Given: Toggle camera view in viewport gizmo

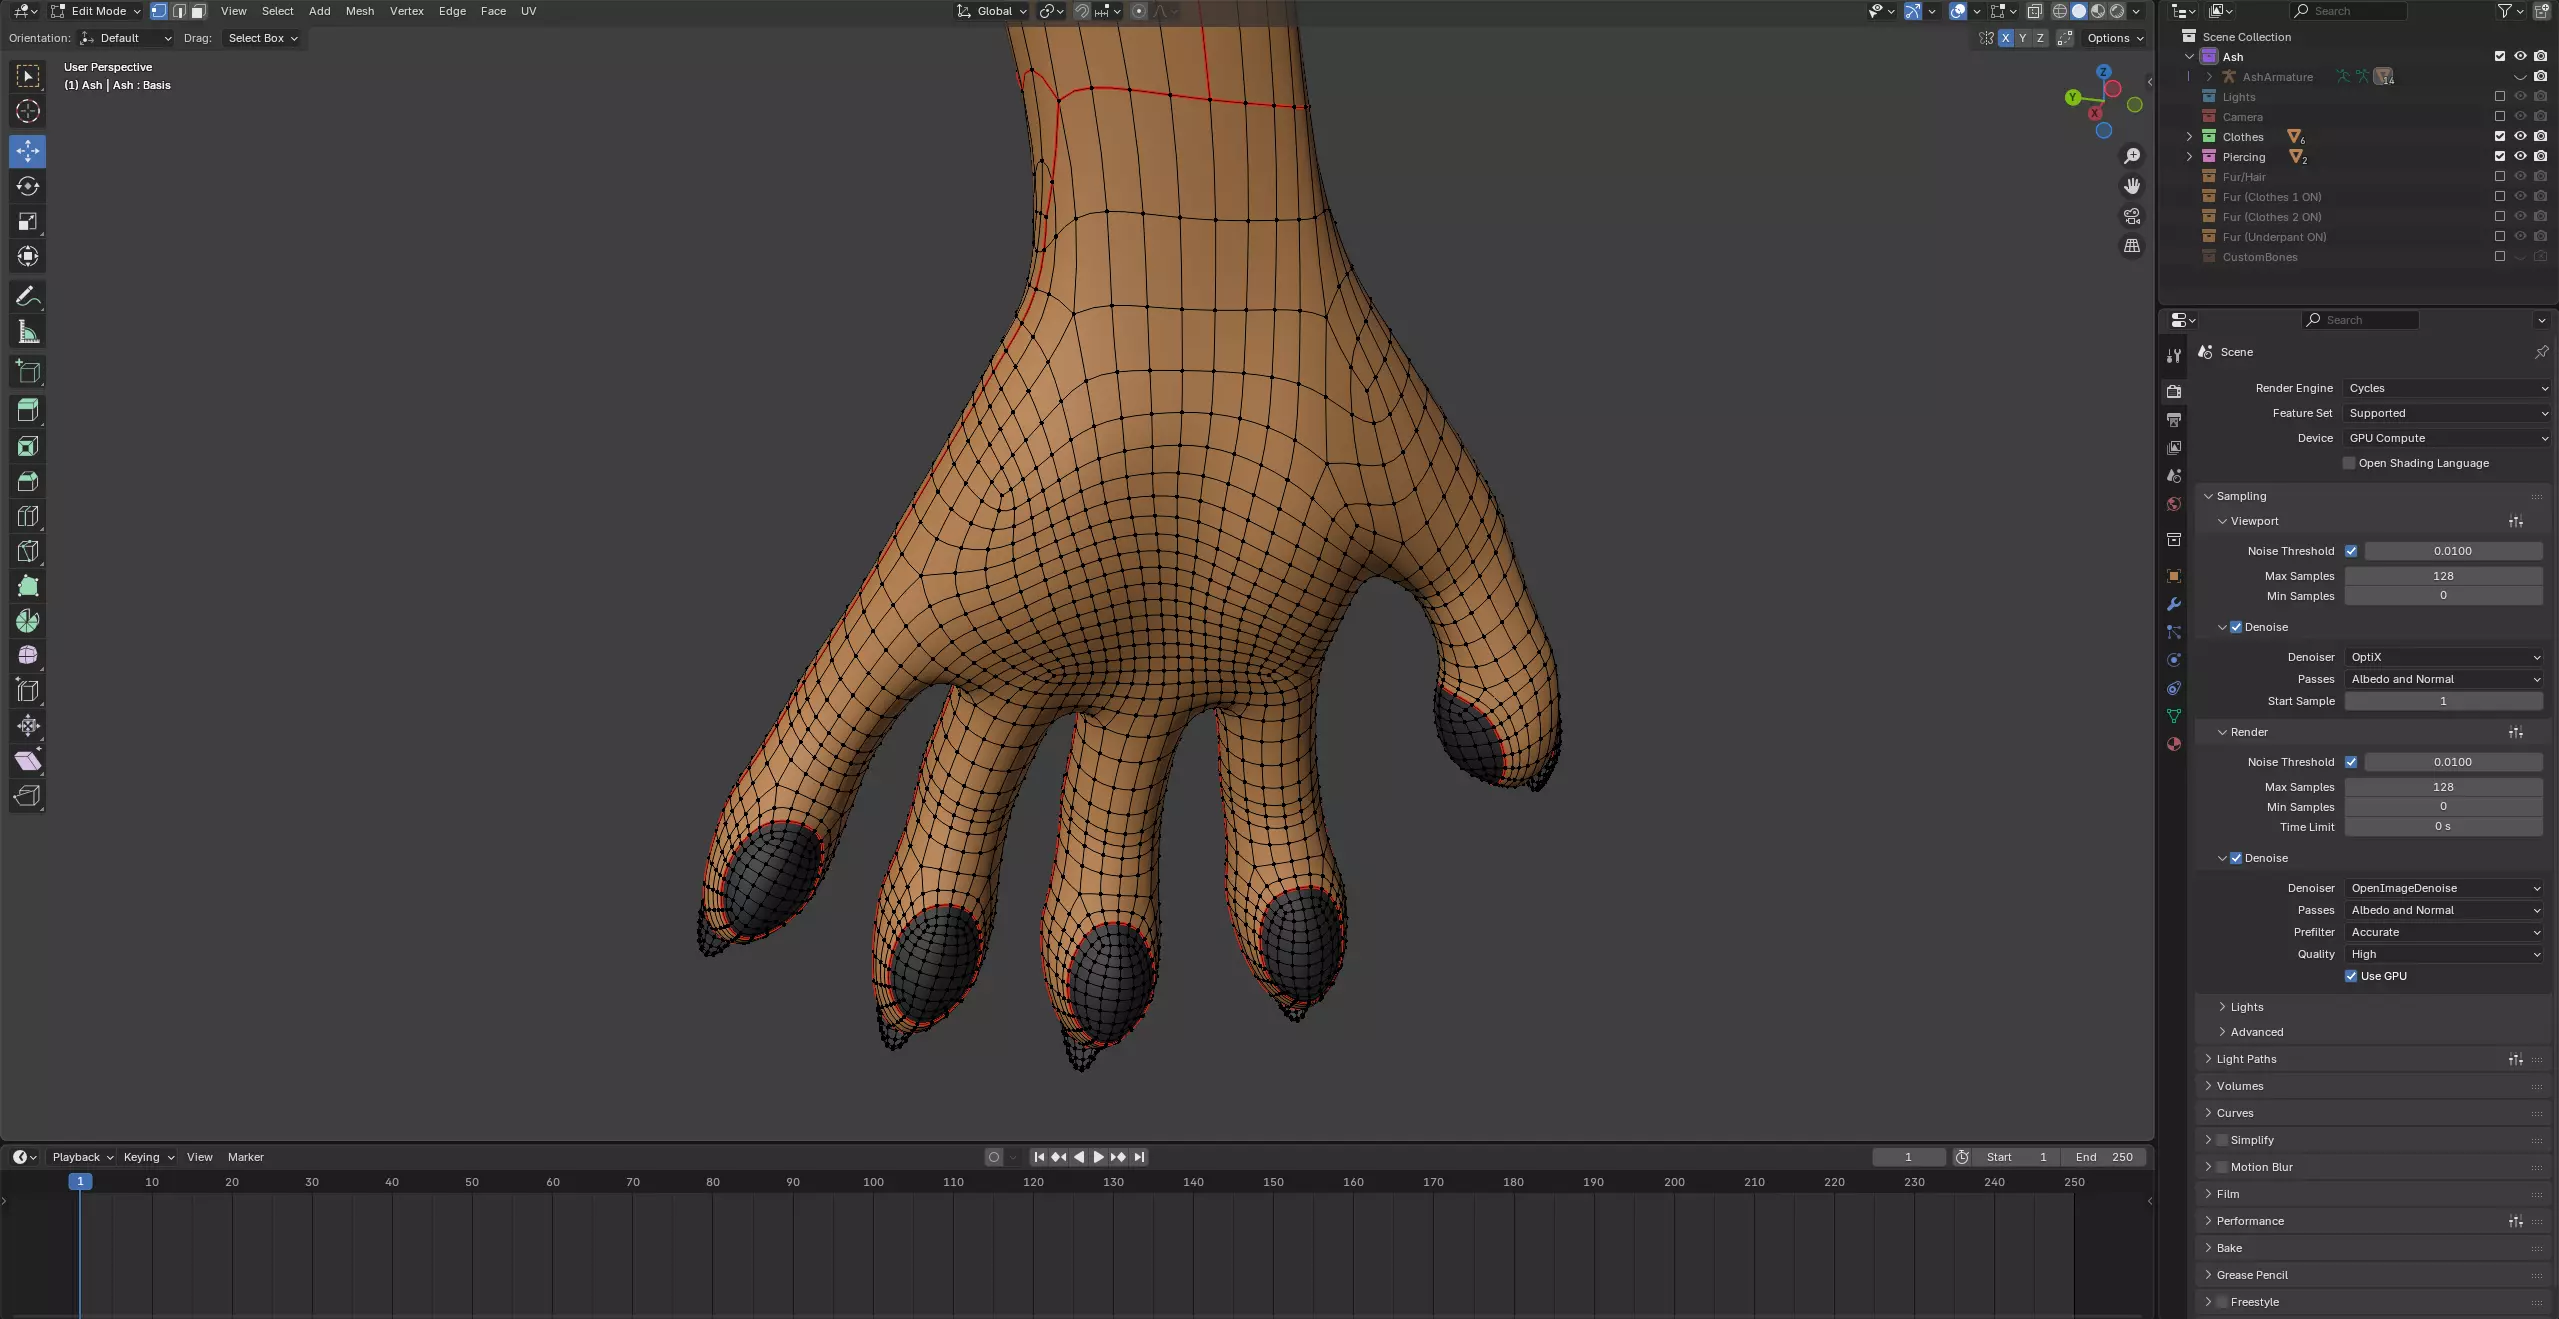Looking at the screenshot, I should pyautogui.click(x=2132, y=216).
